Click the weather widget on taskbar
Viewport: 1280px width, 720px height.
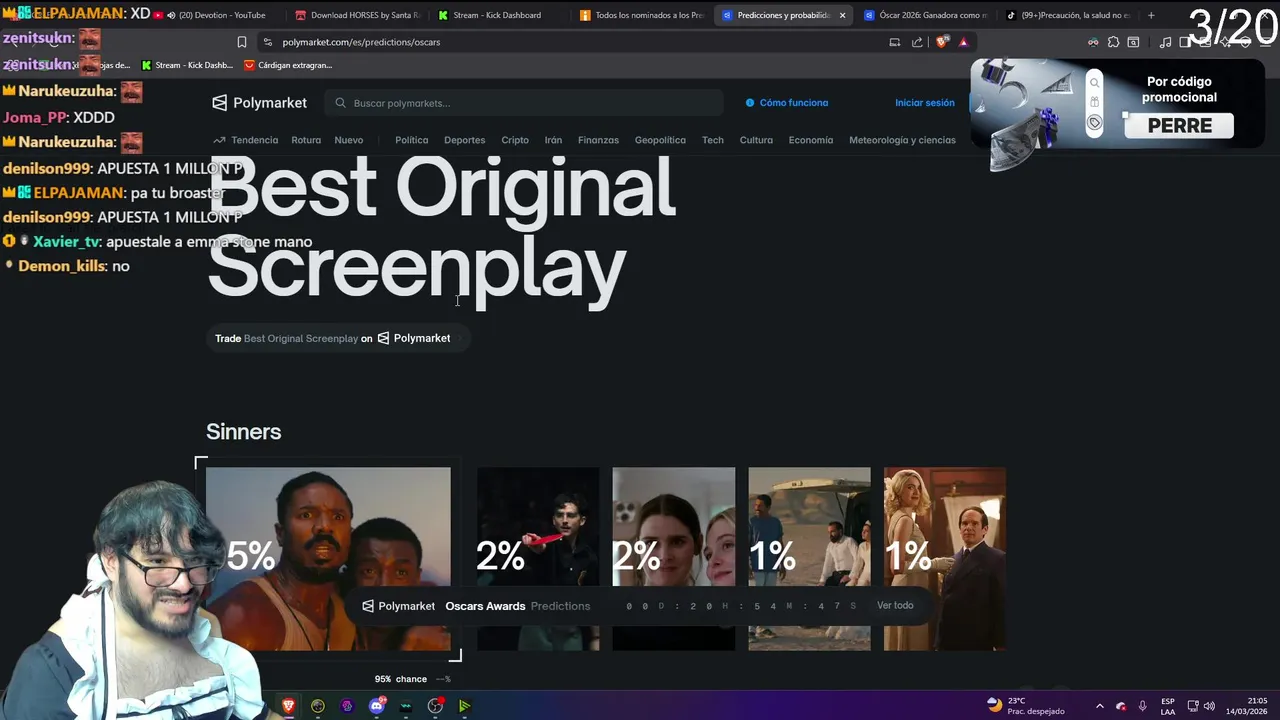click(x=1025, y=705)
